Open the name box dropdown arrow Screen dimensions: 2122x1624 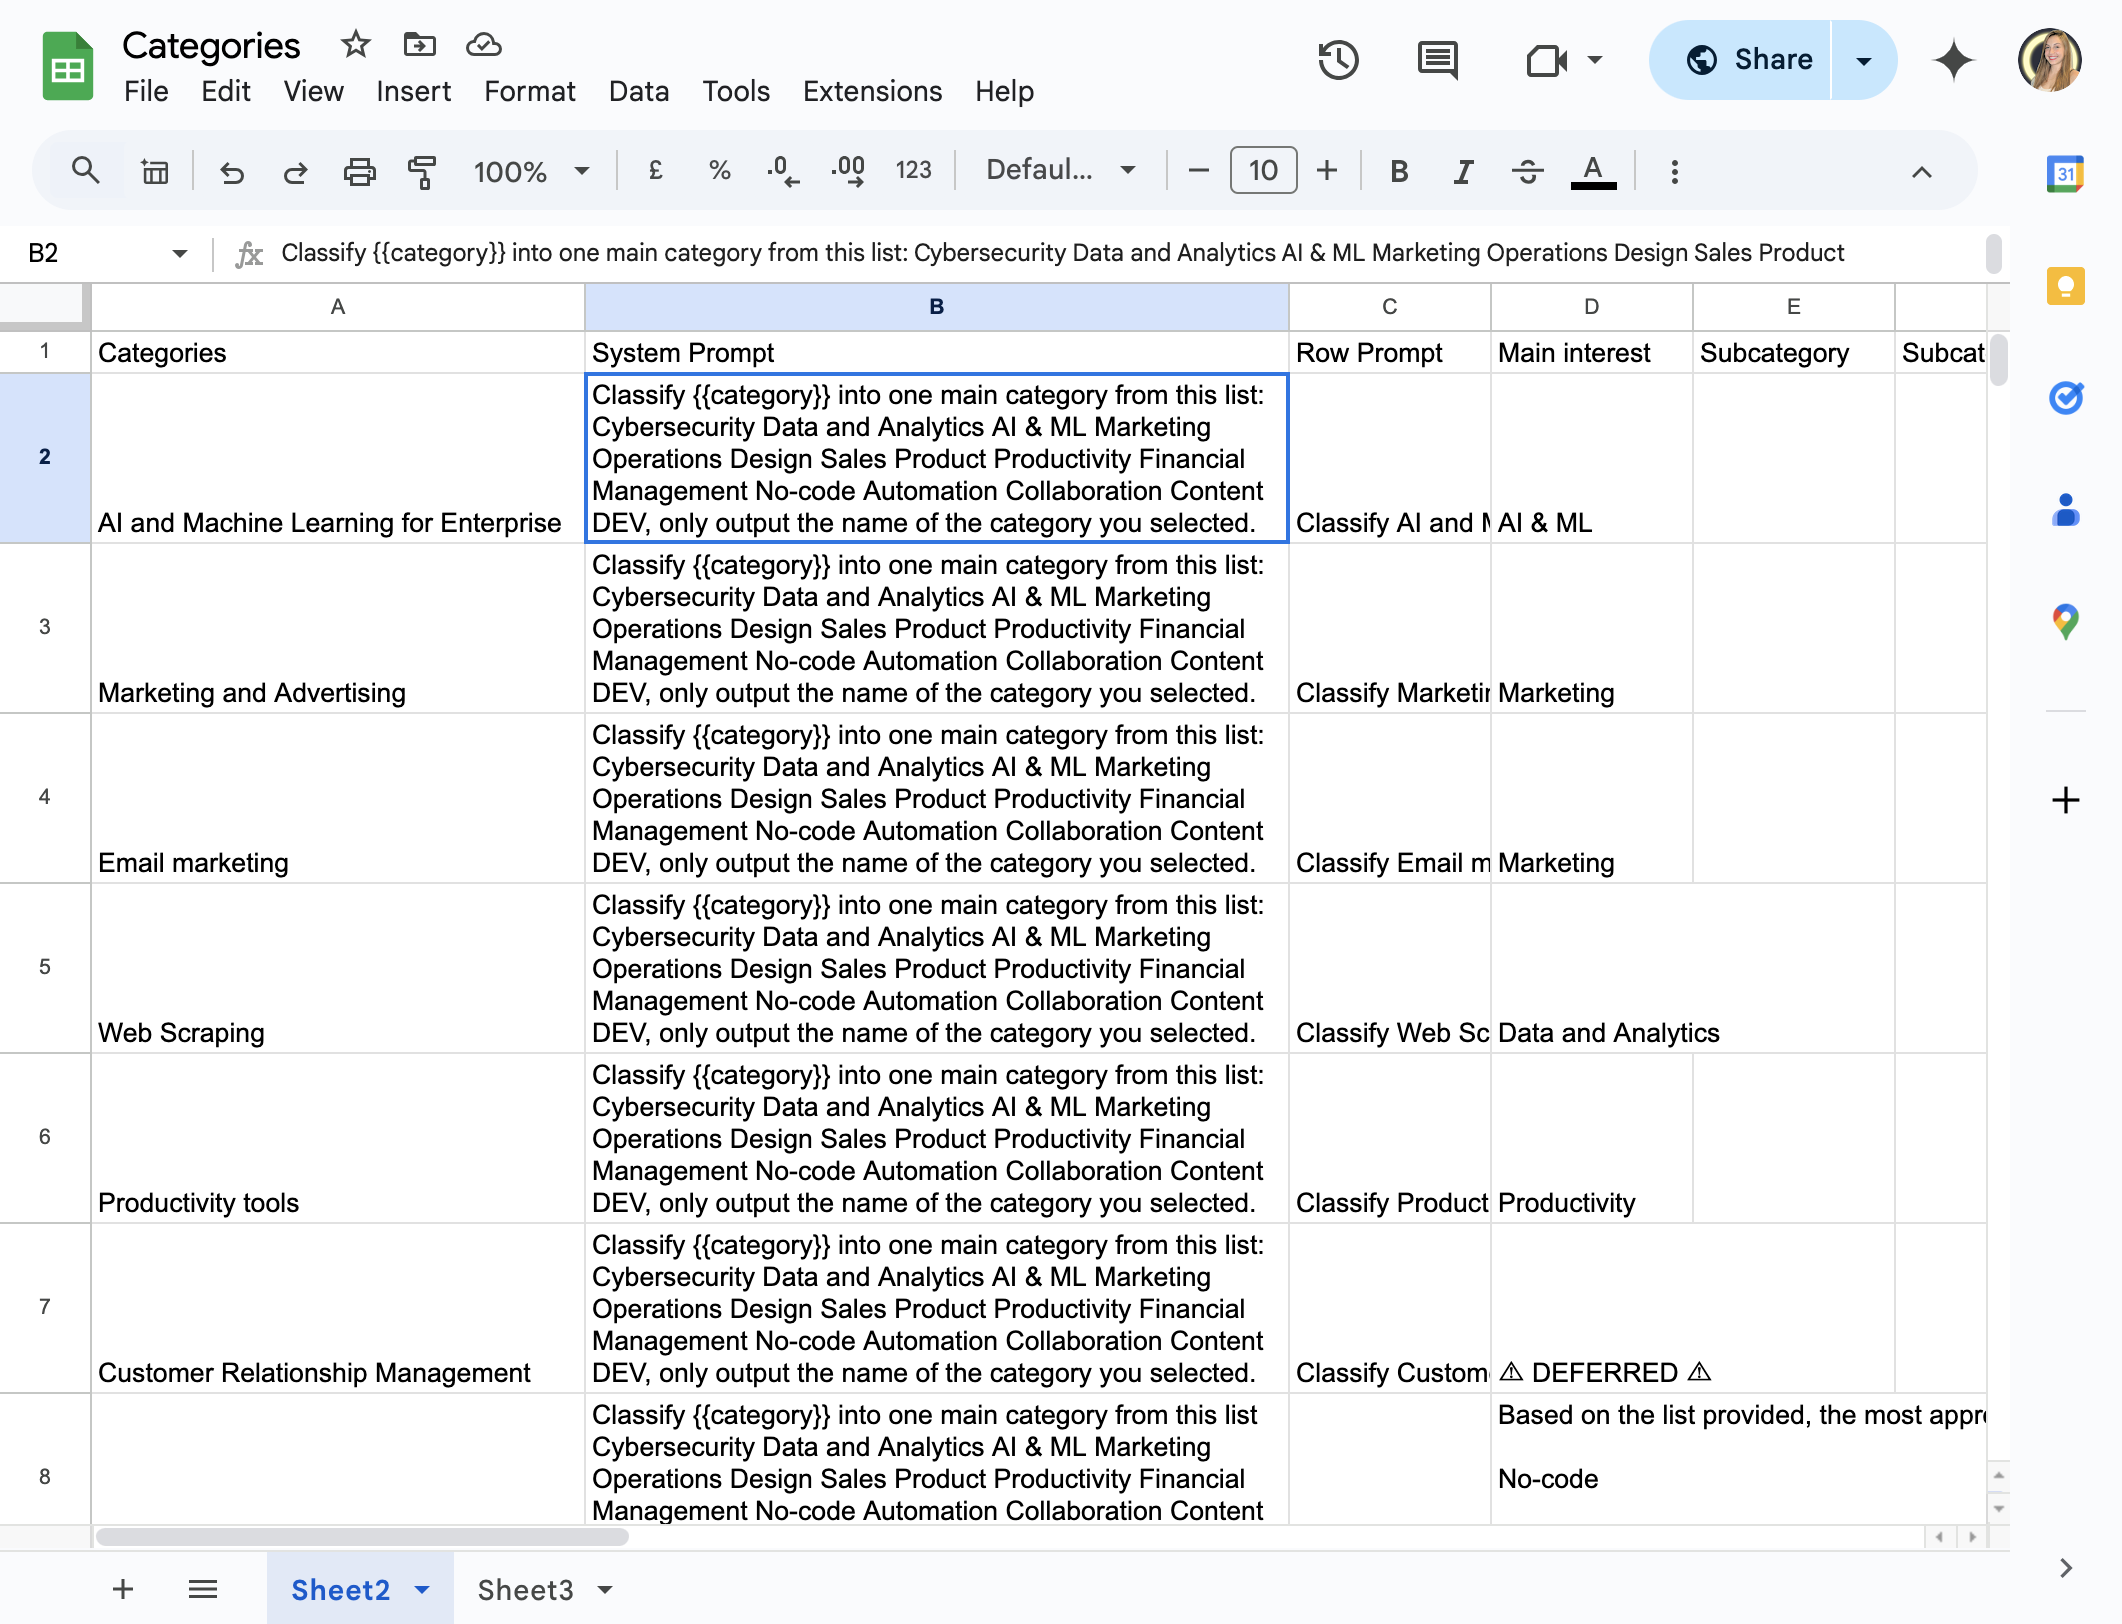[x=180, y=253]
